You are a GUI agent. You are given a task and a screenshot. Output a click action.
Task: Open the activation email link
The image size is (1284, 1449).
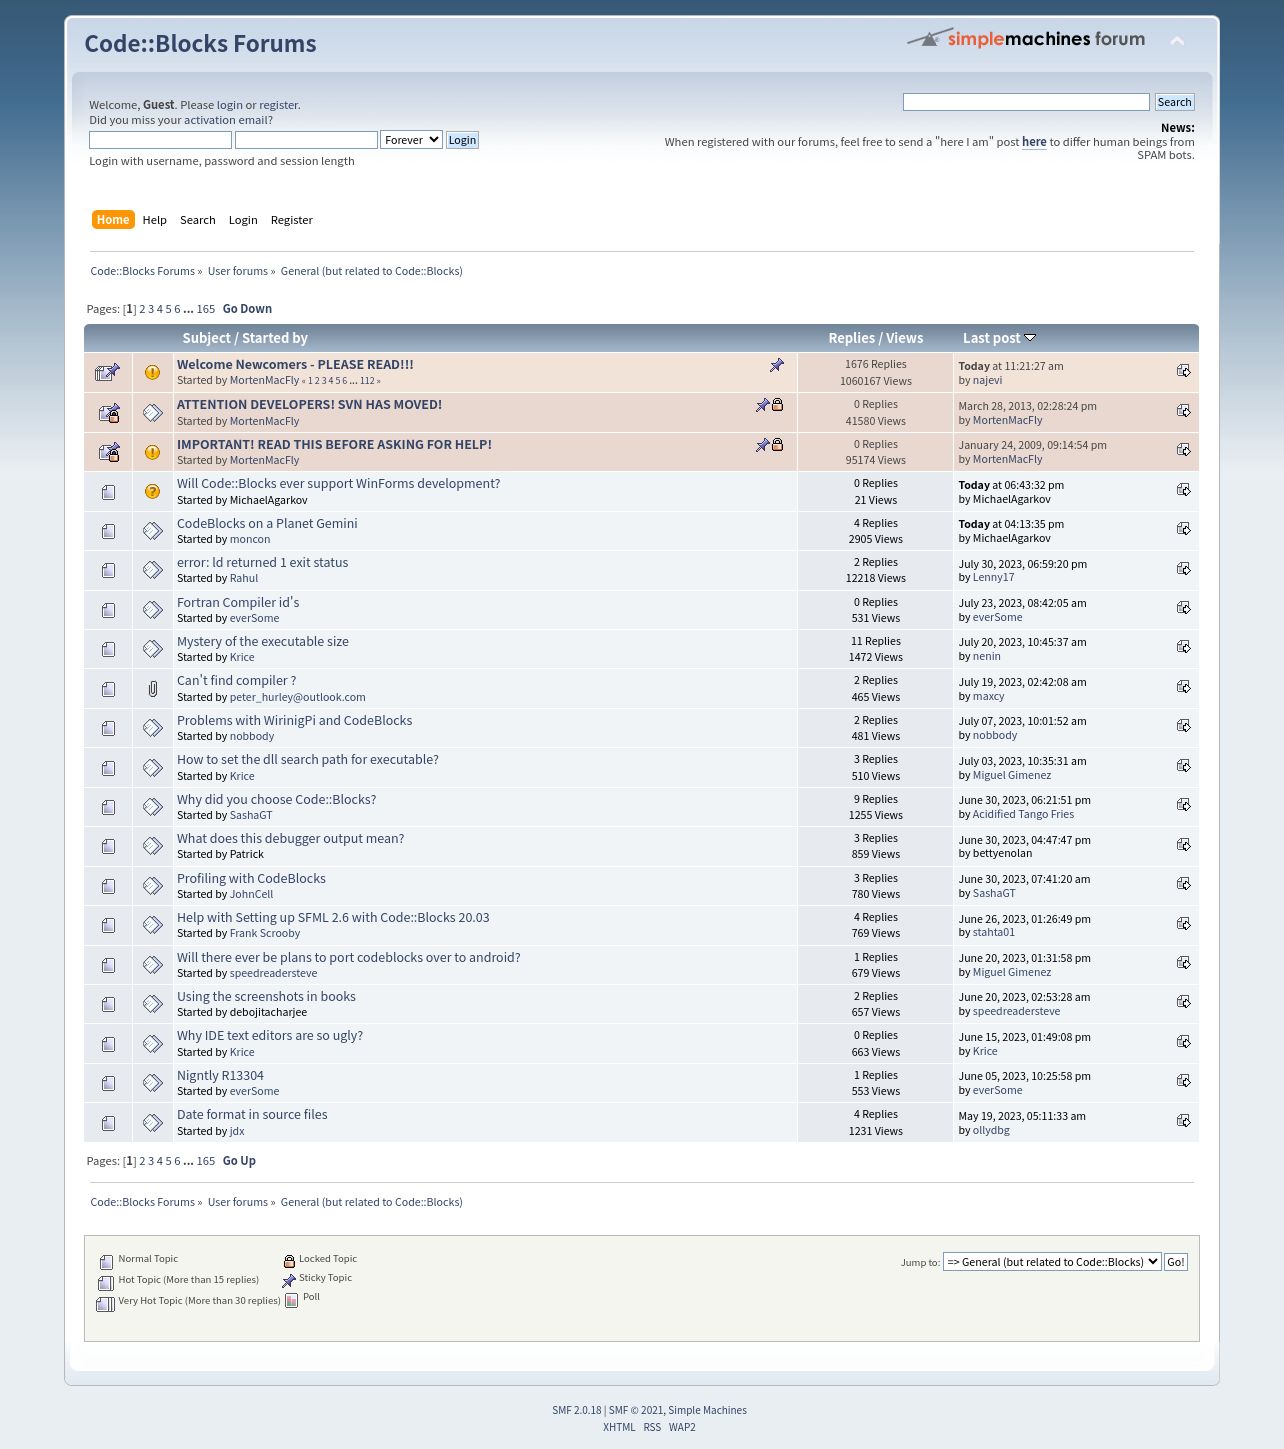(x=225, y=120)
